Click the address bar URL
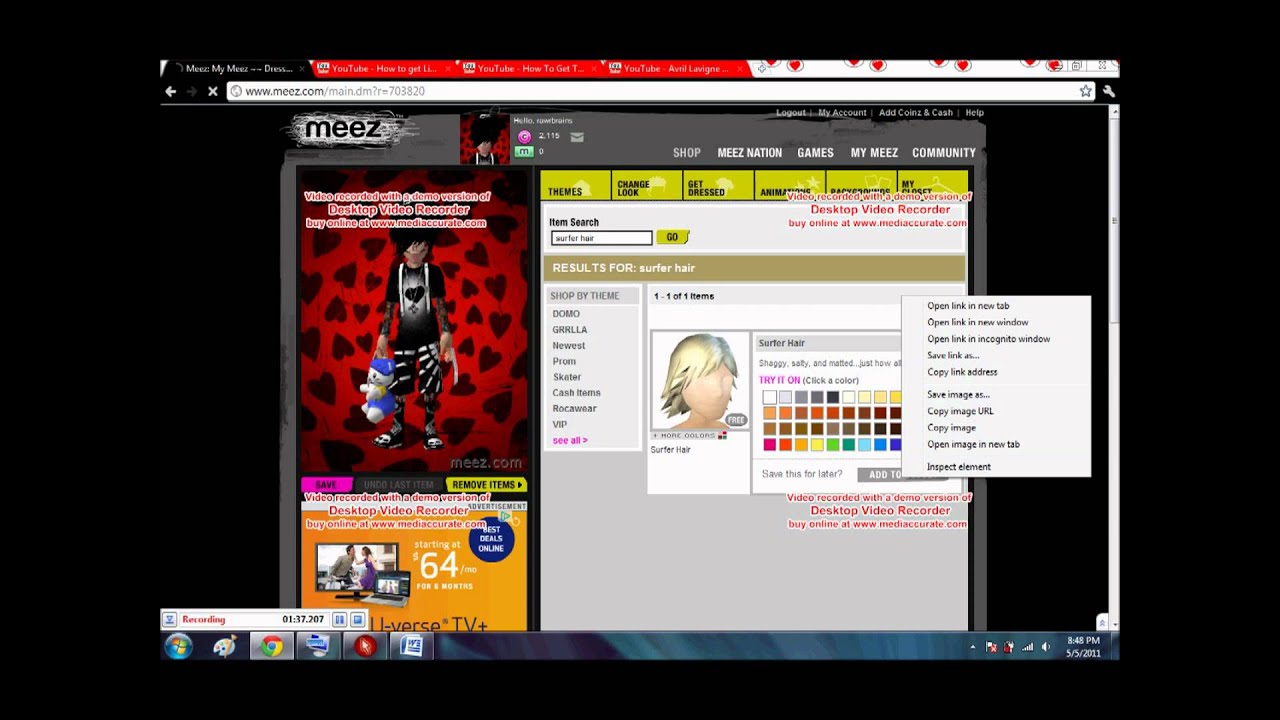Screen dimensions: 1280x720 (335, 91)
